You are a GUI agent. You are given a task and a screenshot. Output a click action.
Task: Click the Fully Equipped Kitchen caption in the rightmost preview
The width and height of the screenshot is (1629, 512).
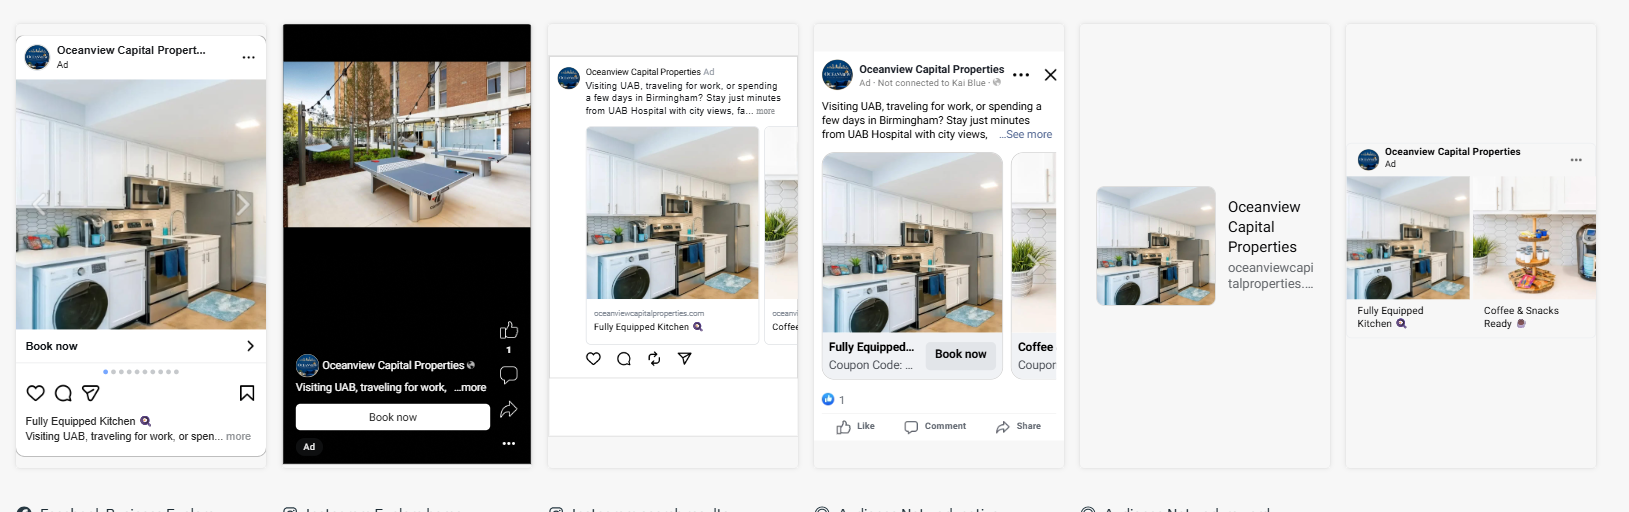(1390, 317)
